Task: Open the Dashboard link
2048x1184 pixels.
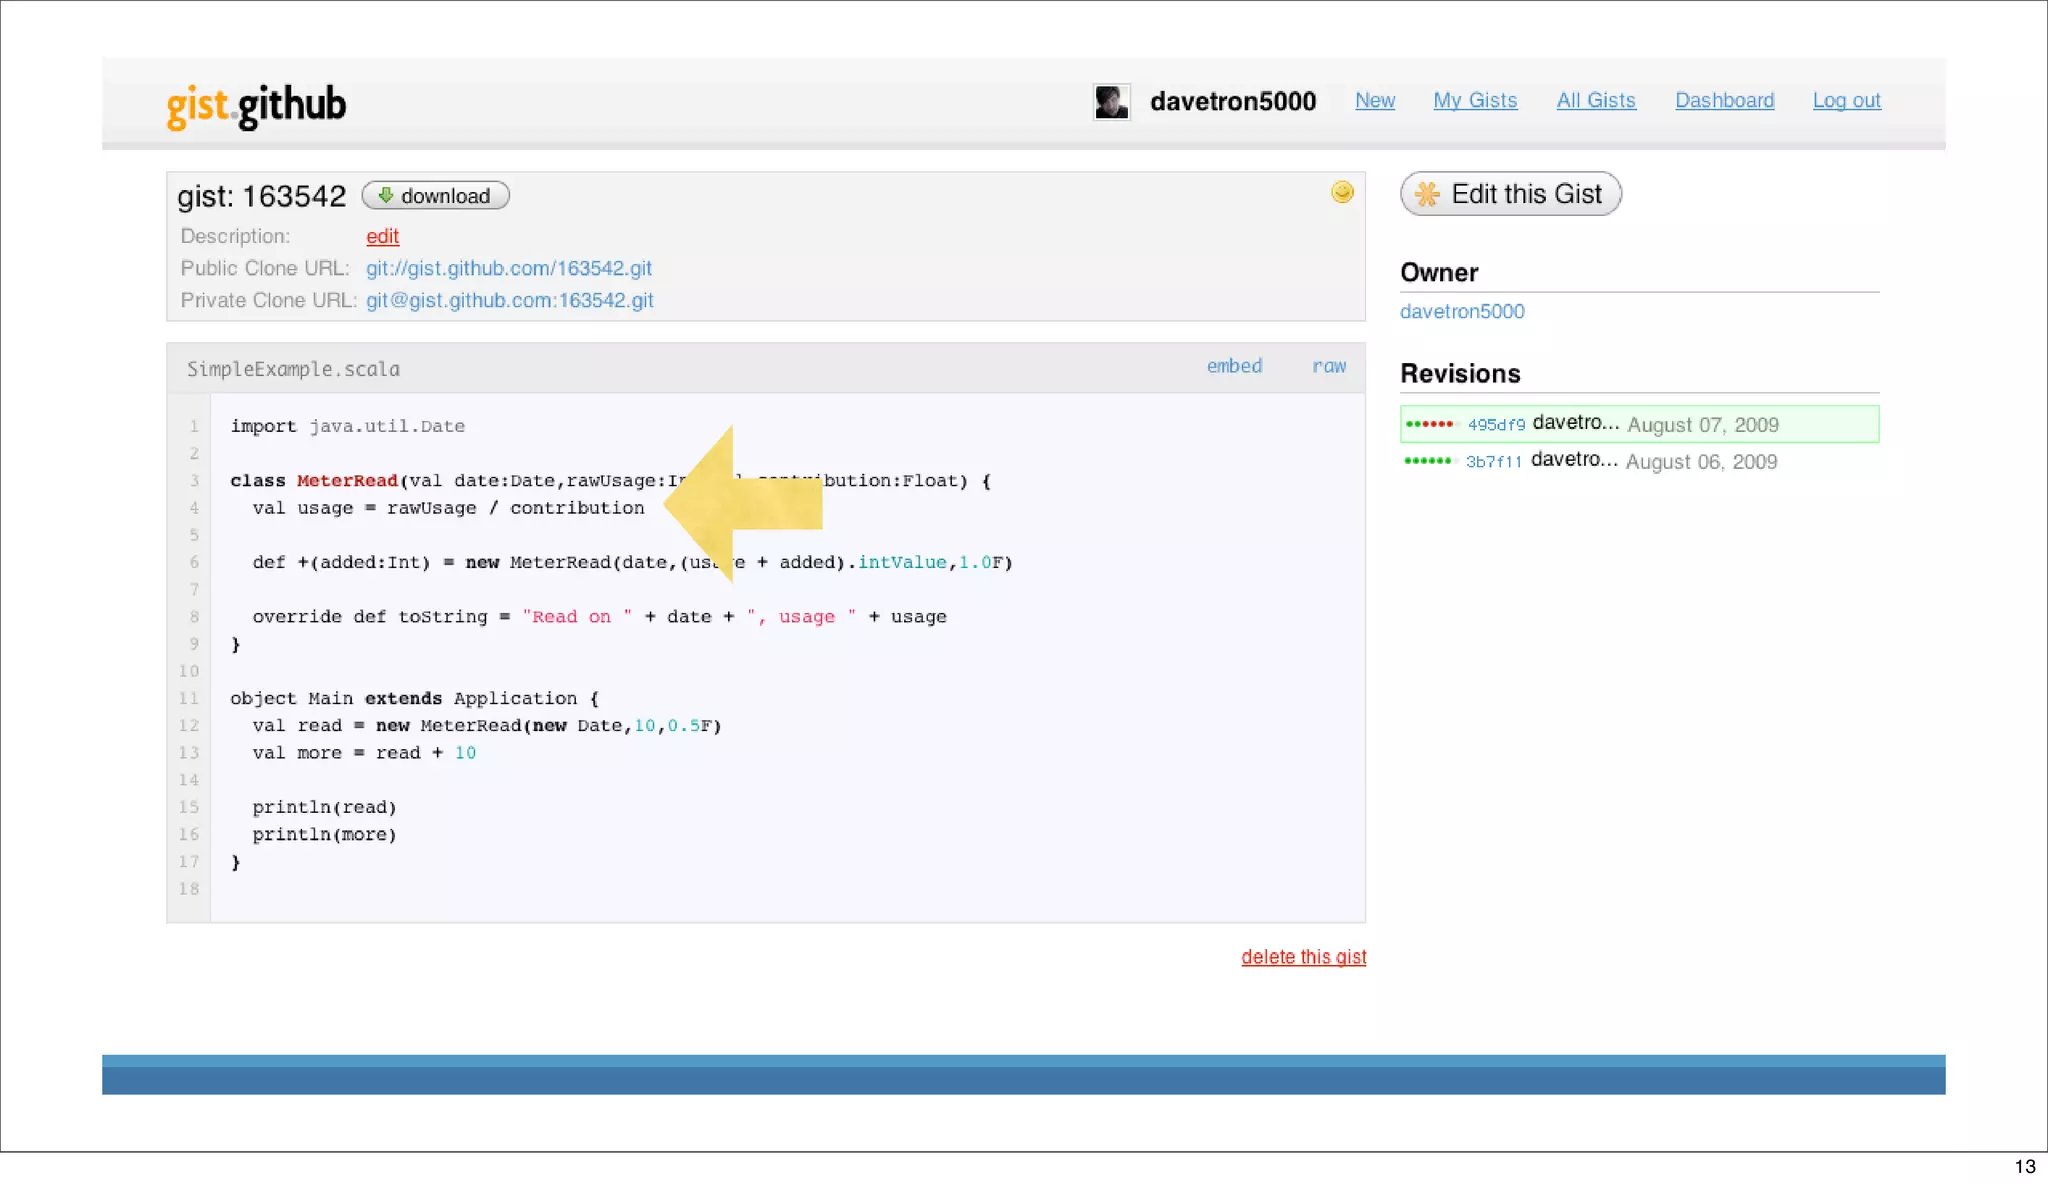Action: point(1724,101)
